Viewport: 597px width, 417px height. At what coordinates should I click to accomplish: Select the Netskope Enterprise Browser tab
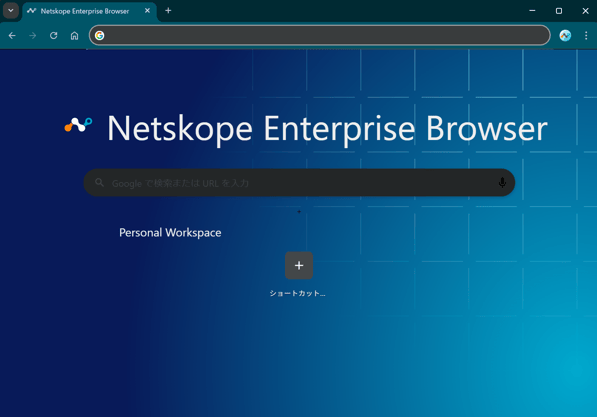tap(89, 11)
